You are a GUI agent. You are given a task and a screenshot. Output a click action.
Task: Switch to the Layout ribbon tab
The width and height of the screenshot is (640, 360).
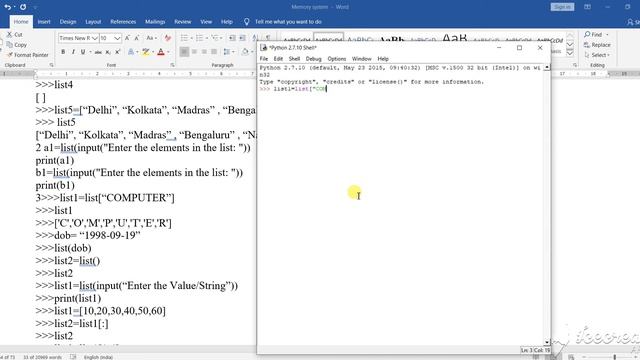tap(93, 22)
